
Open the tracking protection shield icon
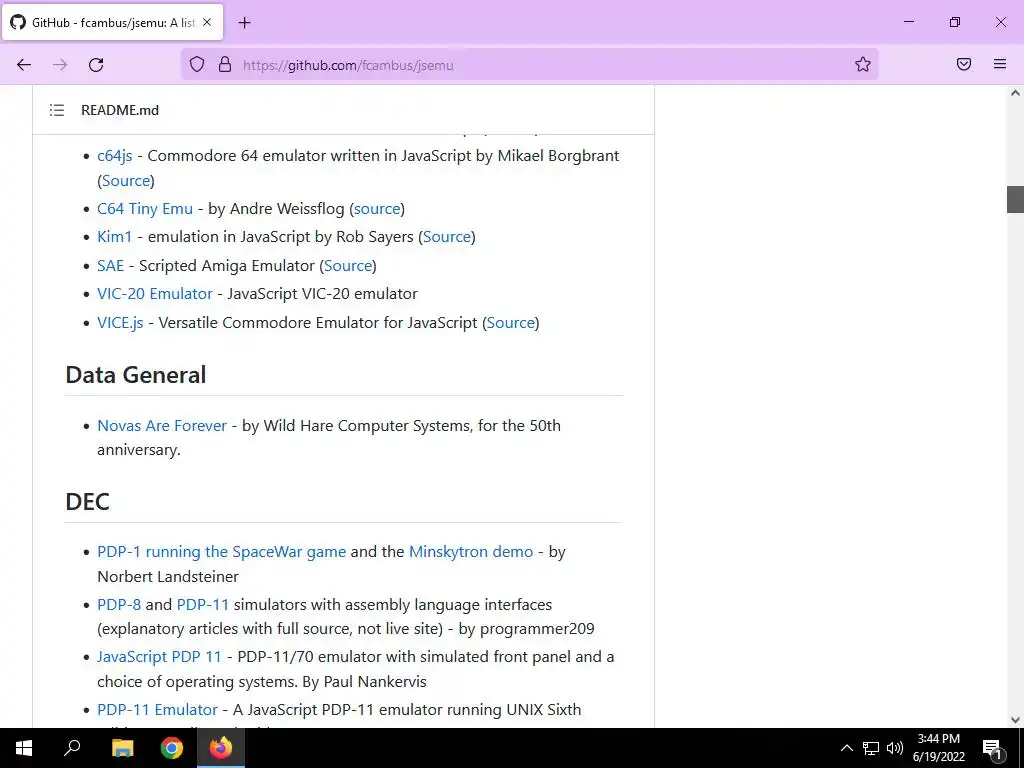tap(197, 64)
